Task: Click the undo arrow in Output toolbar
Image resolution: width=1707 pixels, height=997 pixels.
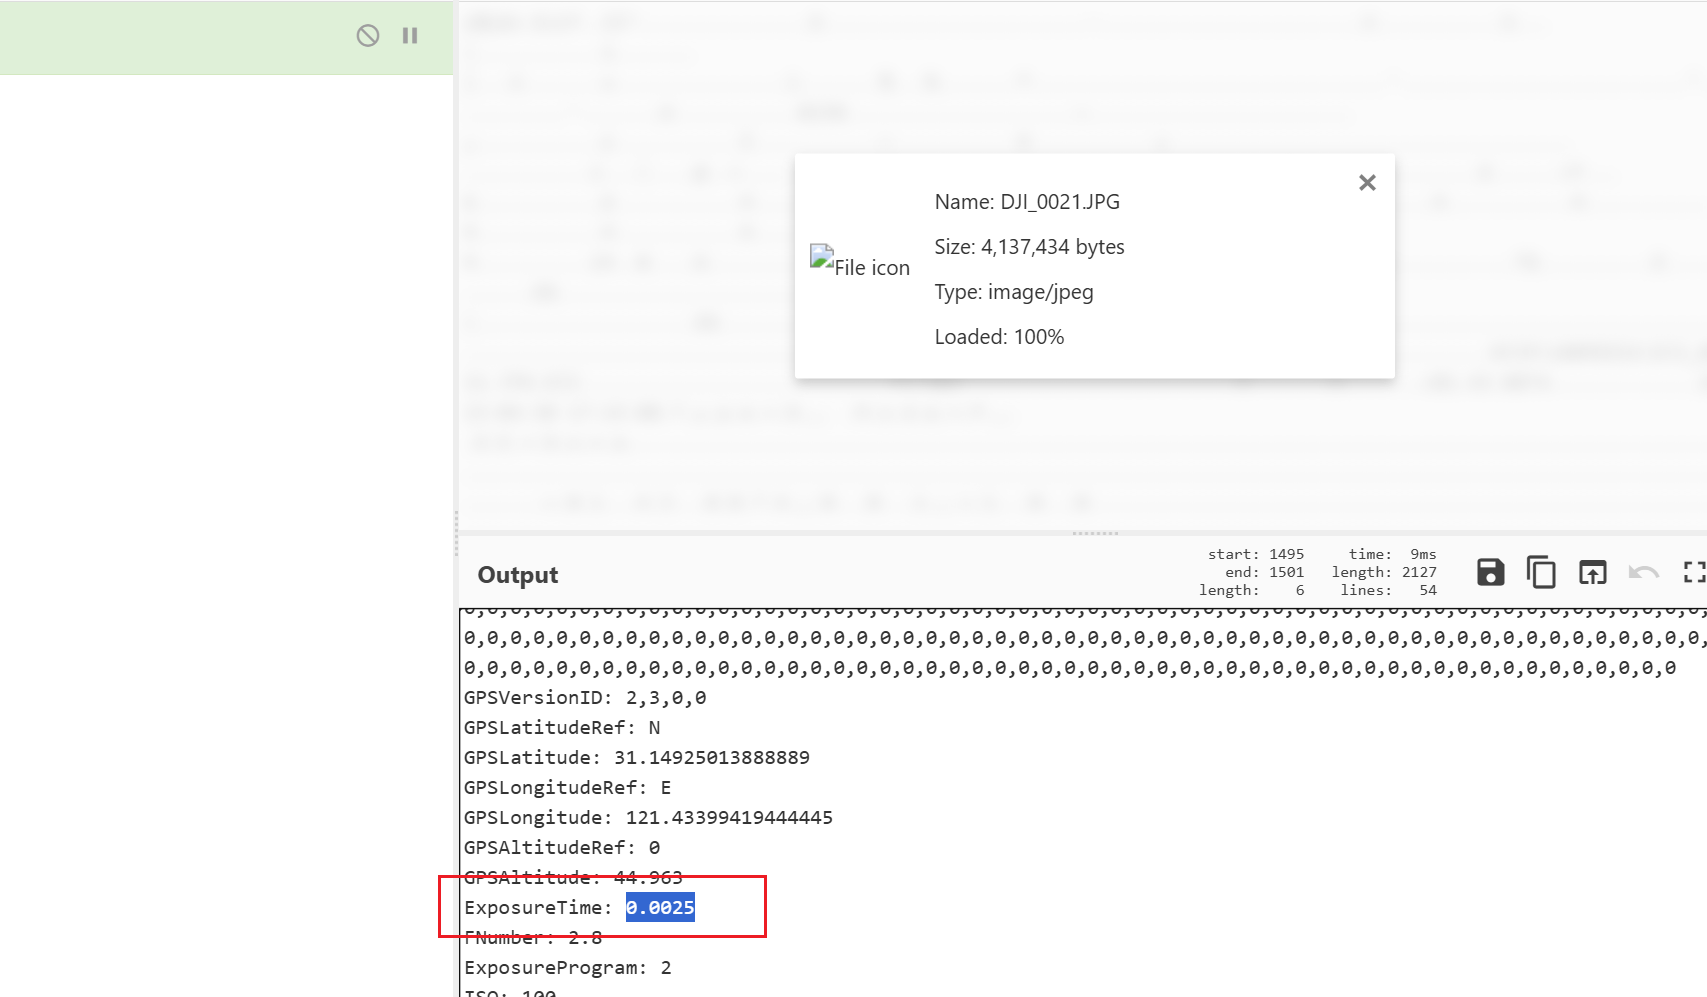Action: tap(1643, 573)
